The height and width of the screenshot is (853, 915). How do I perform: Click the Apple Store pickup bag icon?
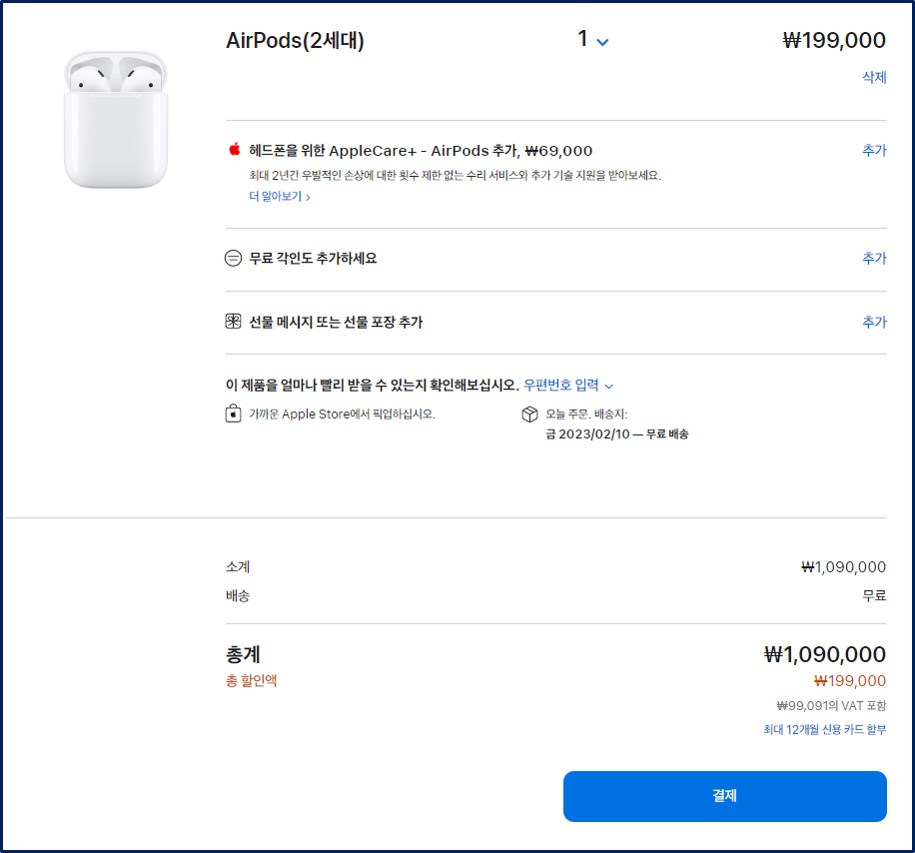pyautogui.click(x=232, y=413)
